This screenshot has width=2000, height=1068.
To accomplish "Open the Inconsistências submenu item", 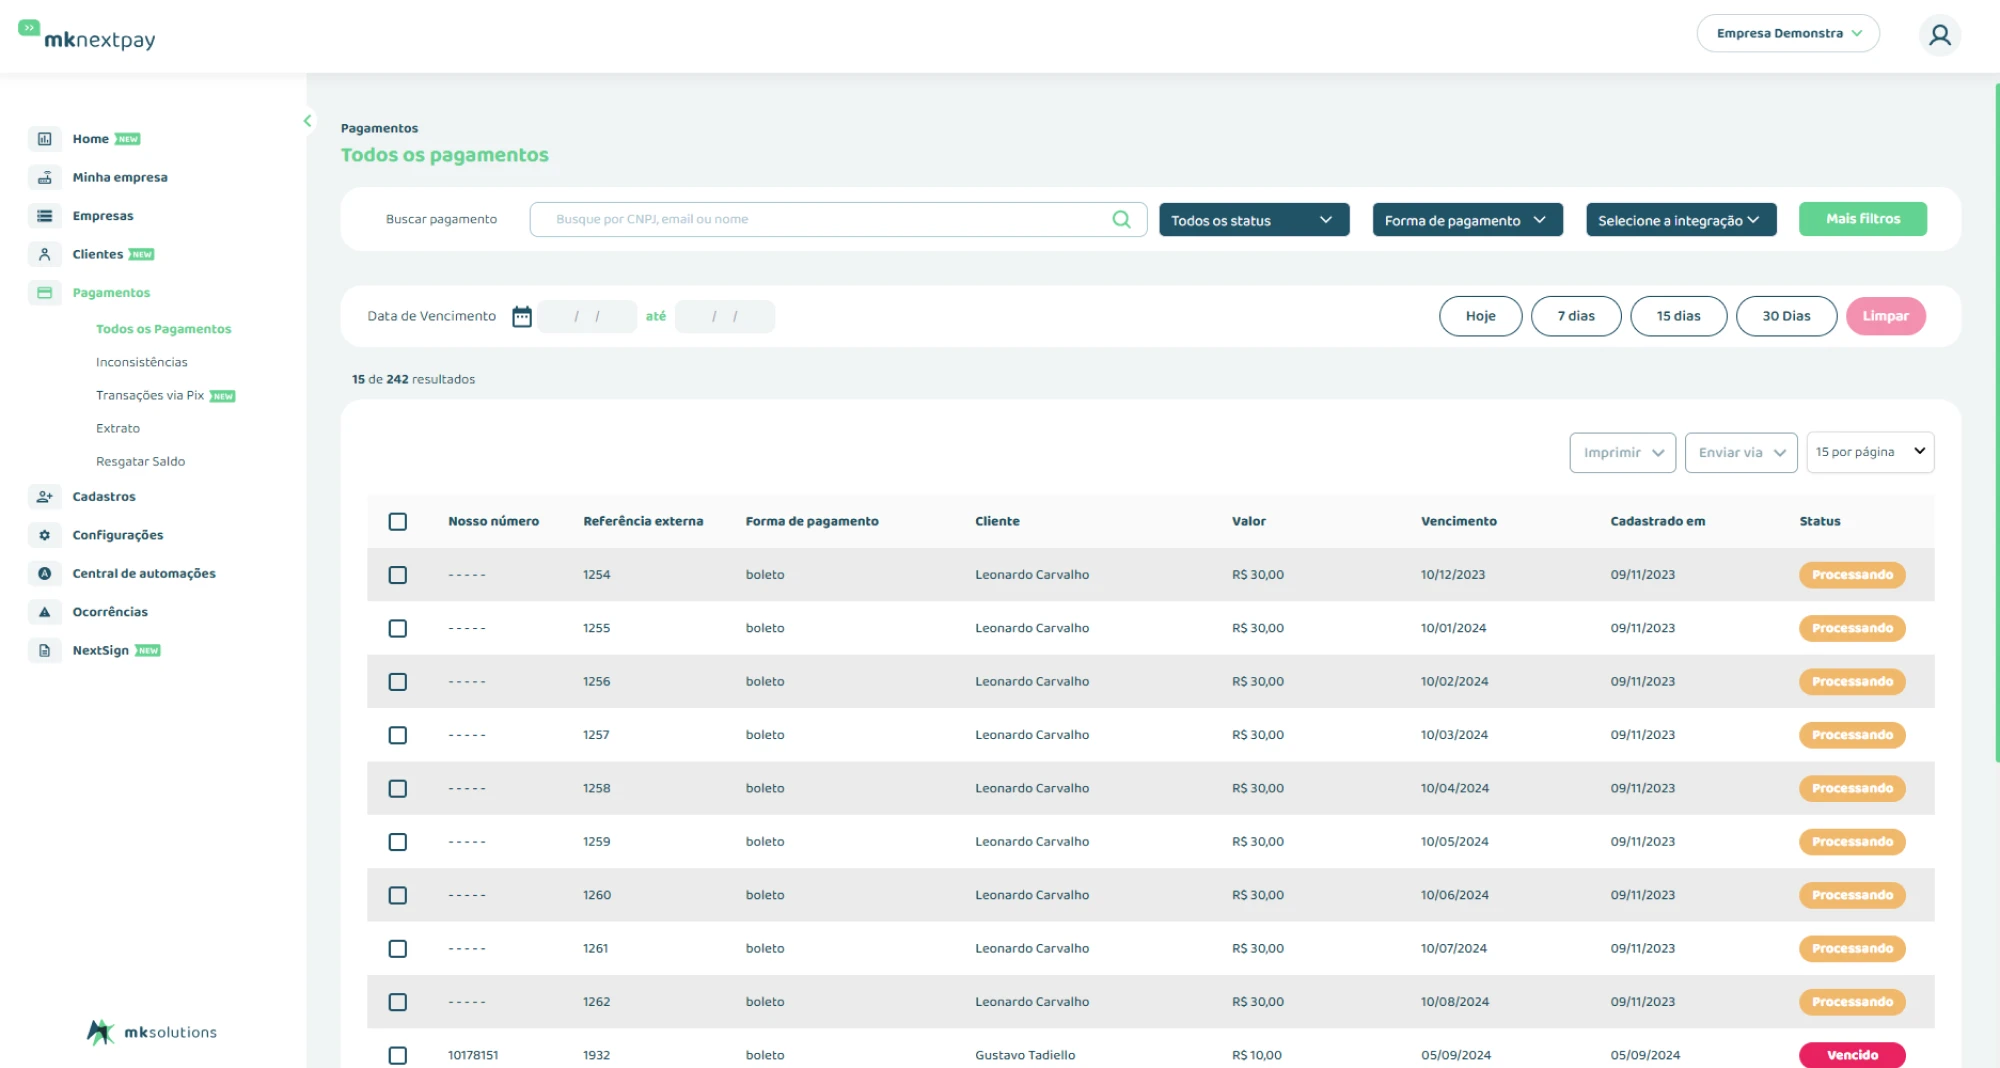I will (x=142, y=362).
